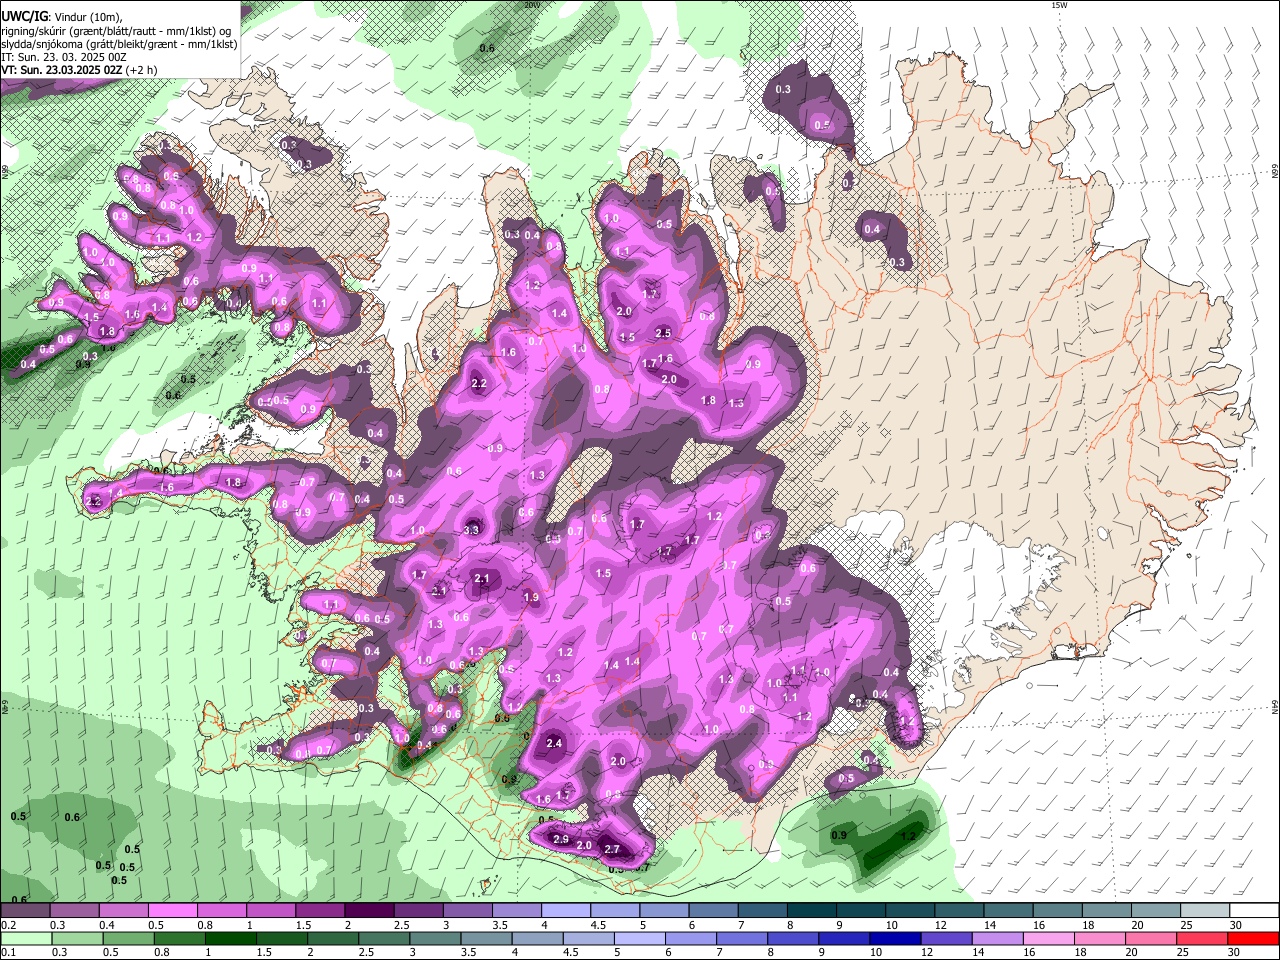The height and width of the screenshot is (960, 1280).
Task: Click the 1.9 snowfall value on the map
Action: point(531,597)
